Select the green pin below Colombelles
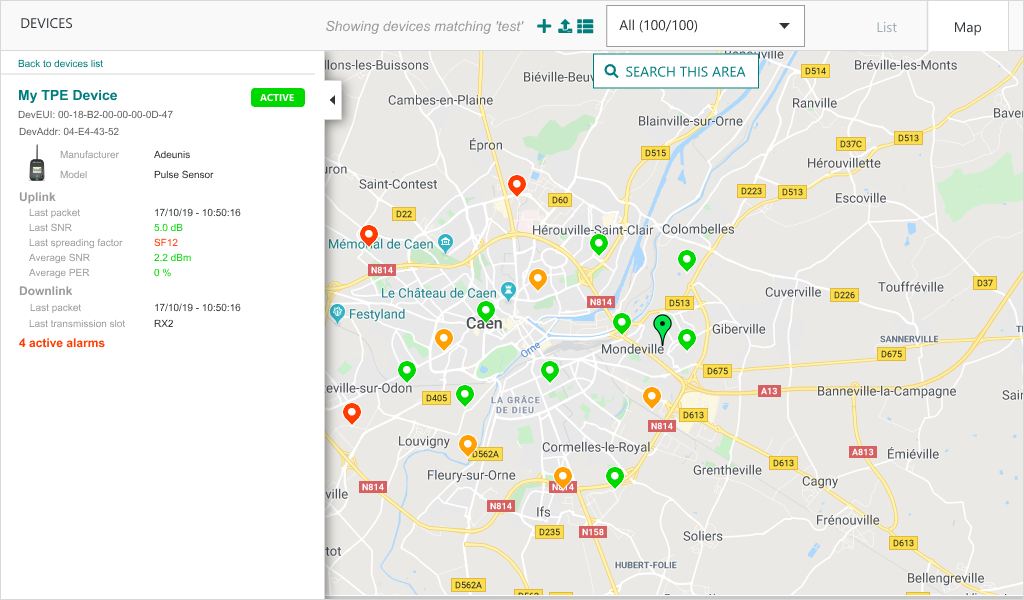The width and height of the screenshot is (1024, 600). [687, 259]
